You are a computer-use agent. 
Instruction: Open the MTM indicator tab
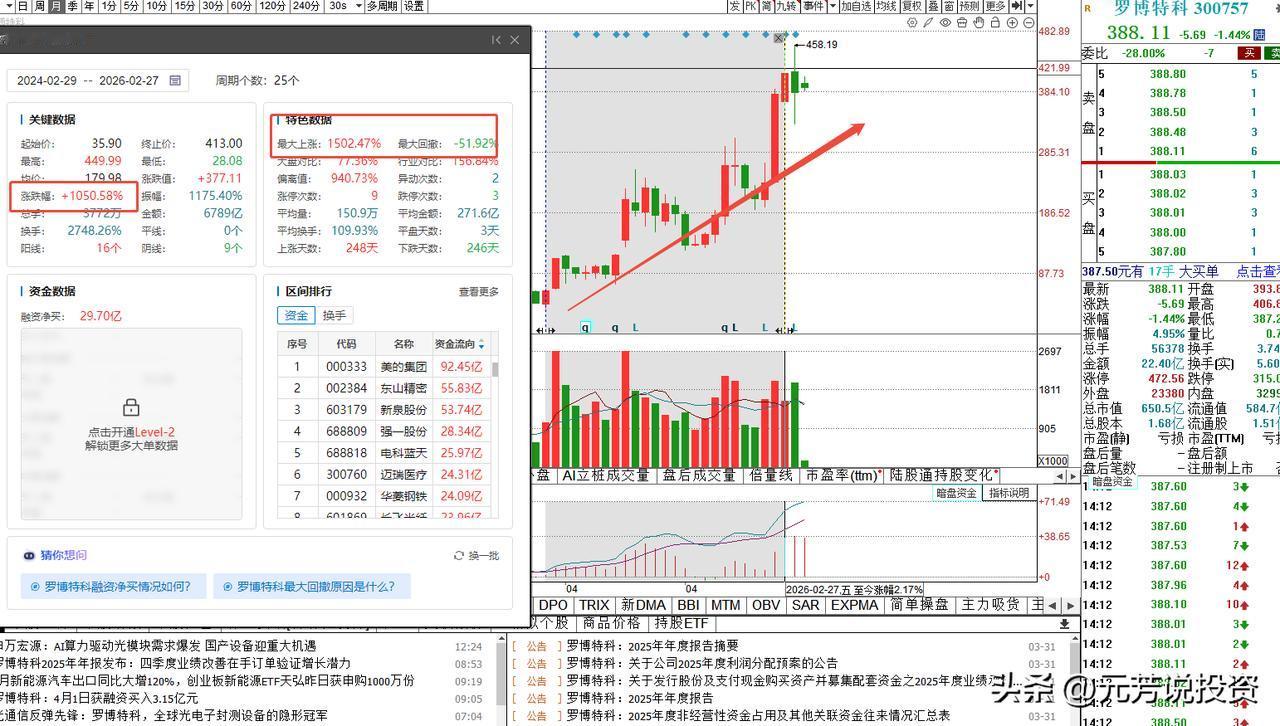[x=726, y=605]
